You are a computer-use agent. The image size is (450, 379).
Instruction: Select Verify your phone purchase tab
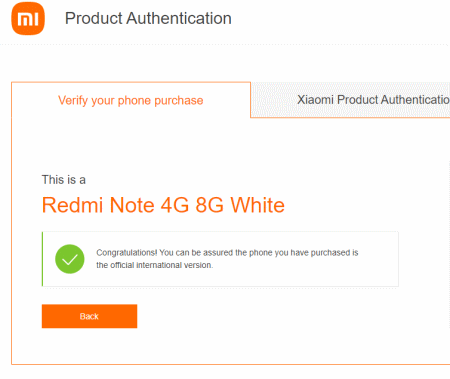tap(131, 100)
